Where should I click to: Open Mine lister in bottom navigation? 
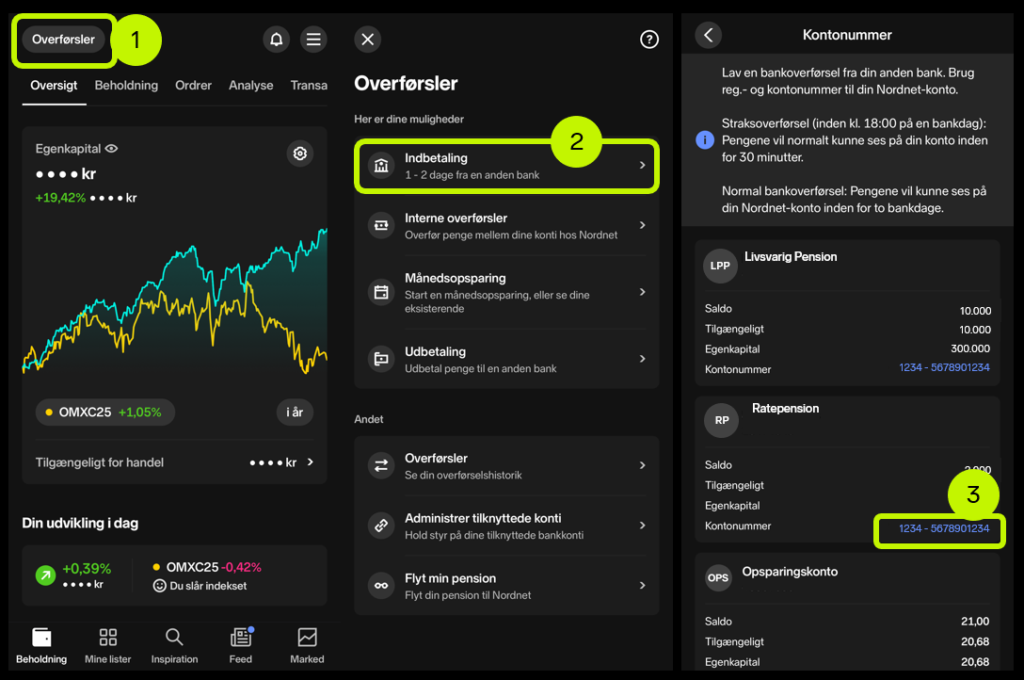[x=108, y=645]
